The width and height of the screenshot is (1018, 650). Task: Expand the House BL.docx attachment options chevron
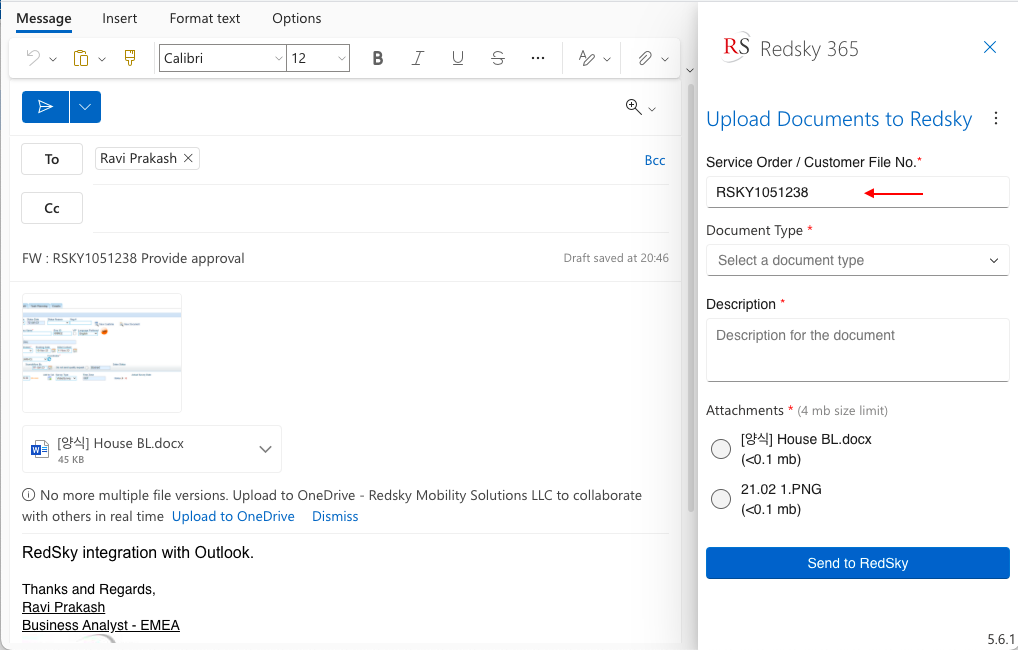pos(265,449)
